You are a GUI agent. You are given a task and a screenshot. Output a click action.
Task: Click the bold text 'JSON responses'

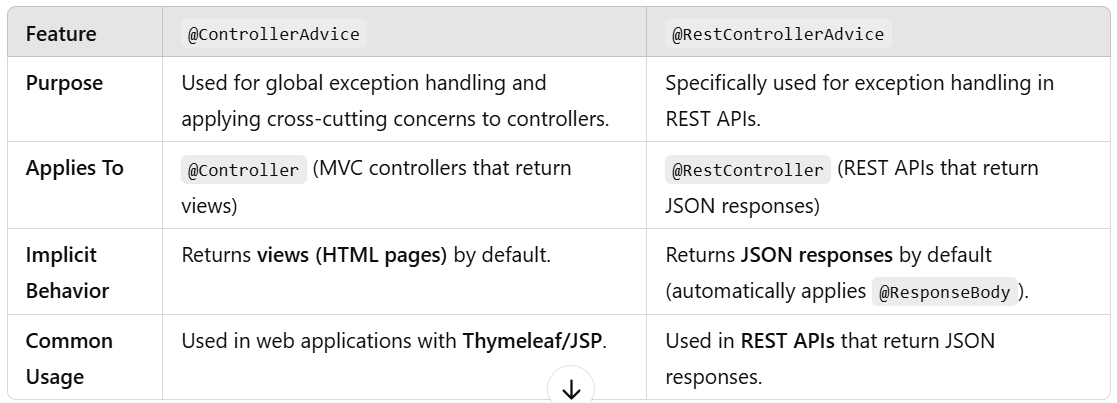click(x=816, y=255)
